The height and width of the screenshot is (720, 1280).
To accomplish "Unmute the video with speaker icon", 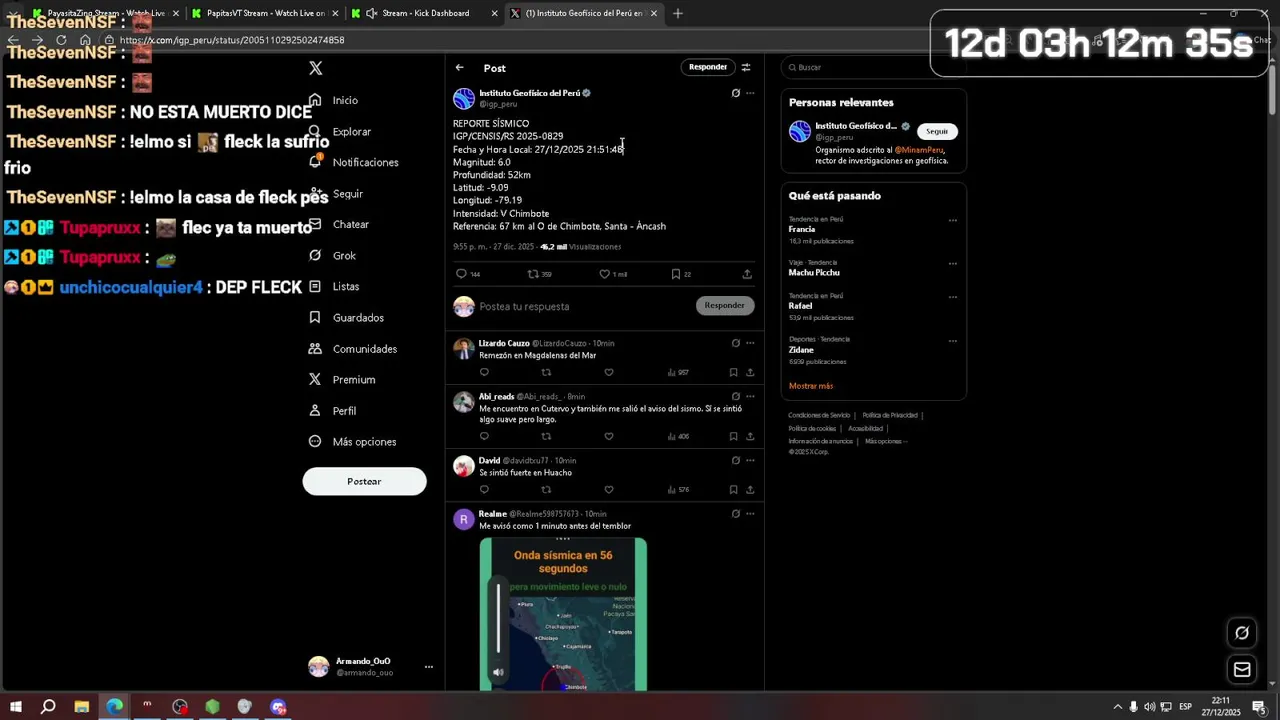I will point(498,672).
